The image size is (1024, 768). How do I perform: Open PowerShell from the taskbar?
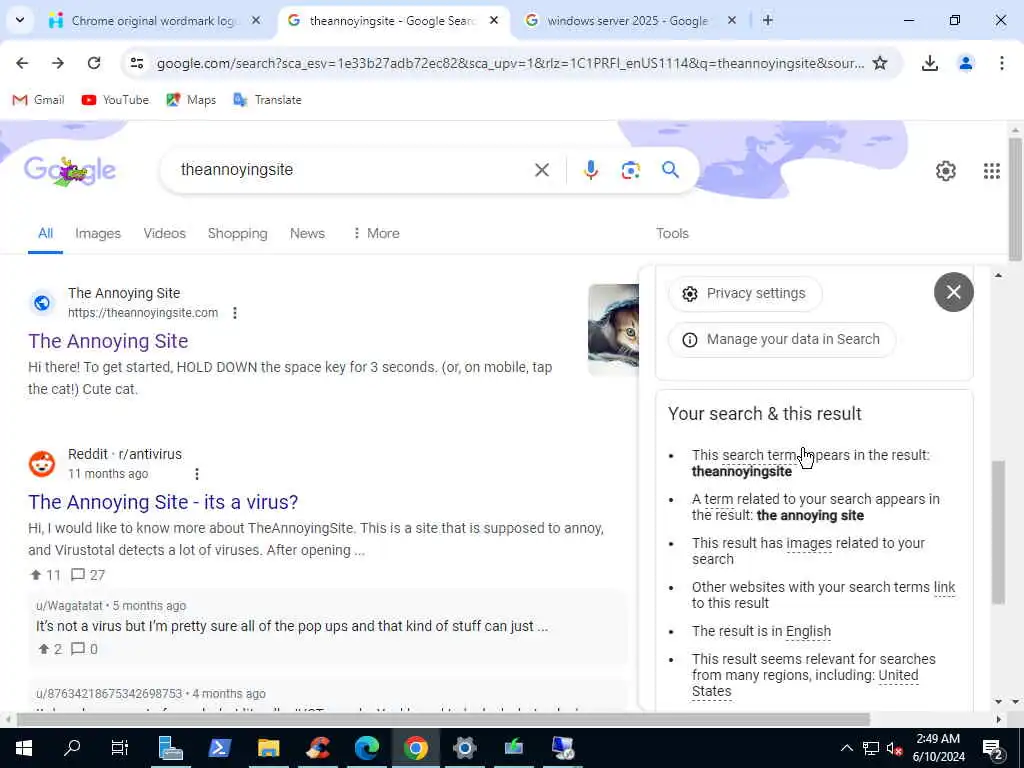219,748
